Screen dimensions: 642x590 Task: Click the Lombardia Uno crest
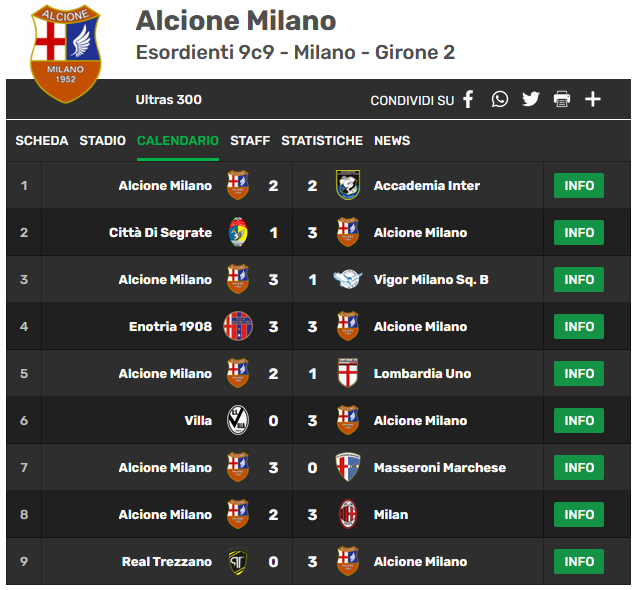click(347, 374)
